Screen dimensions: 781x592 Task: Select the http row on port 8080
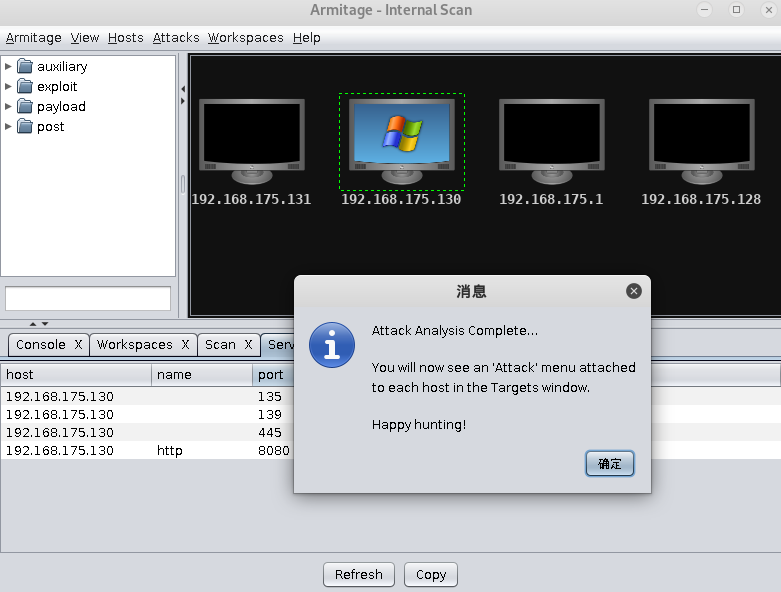coord(147,450)
